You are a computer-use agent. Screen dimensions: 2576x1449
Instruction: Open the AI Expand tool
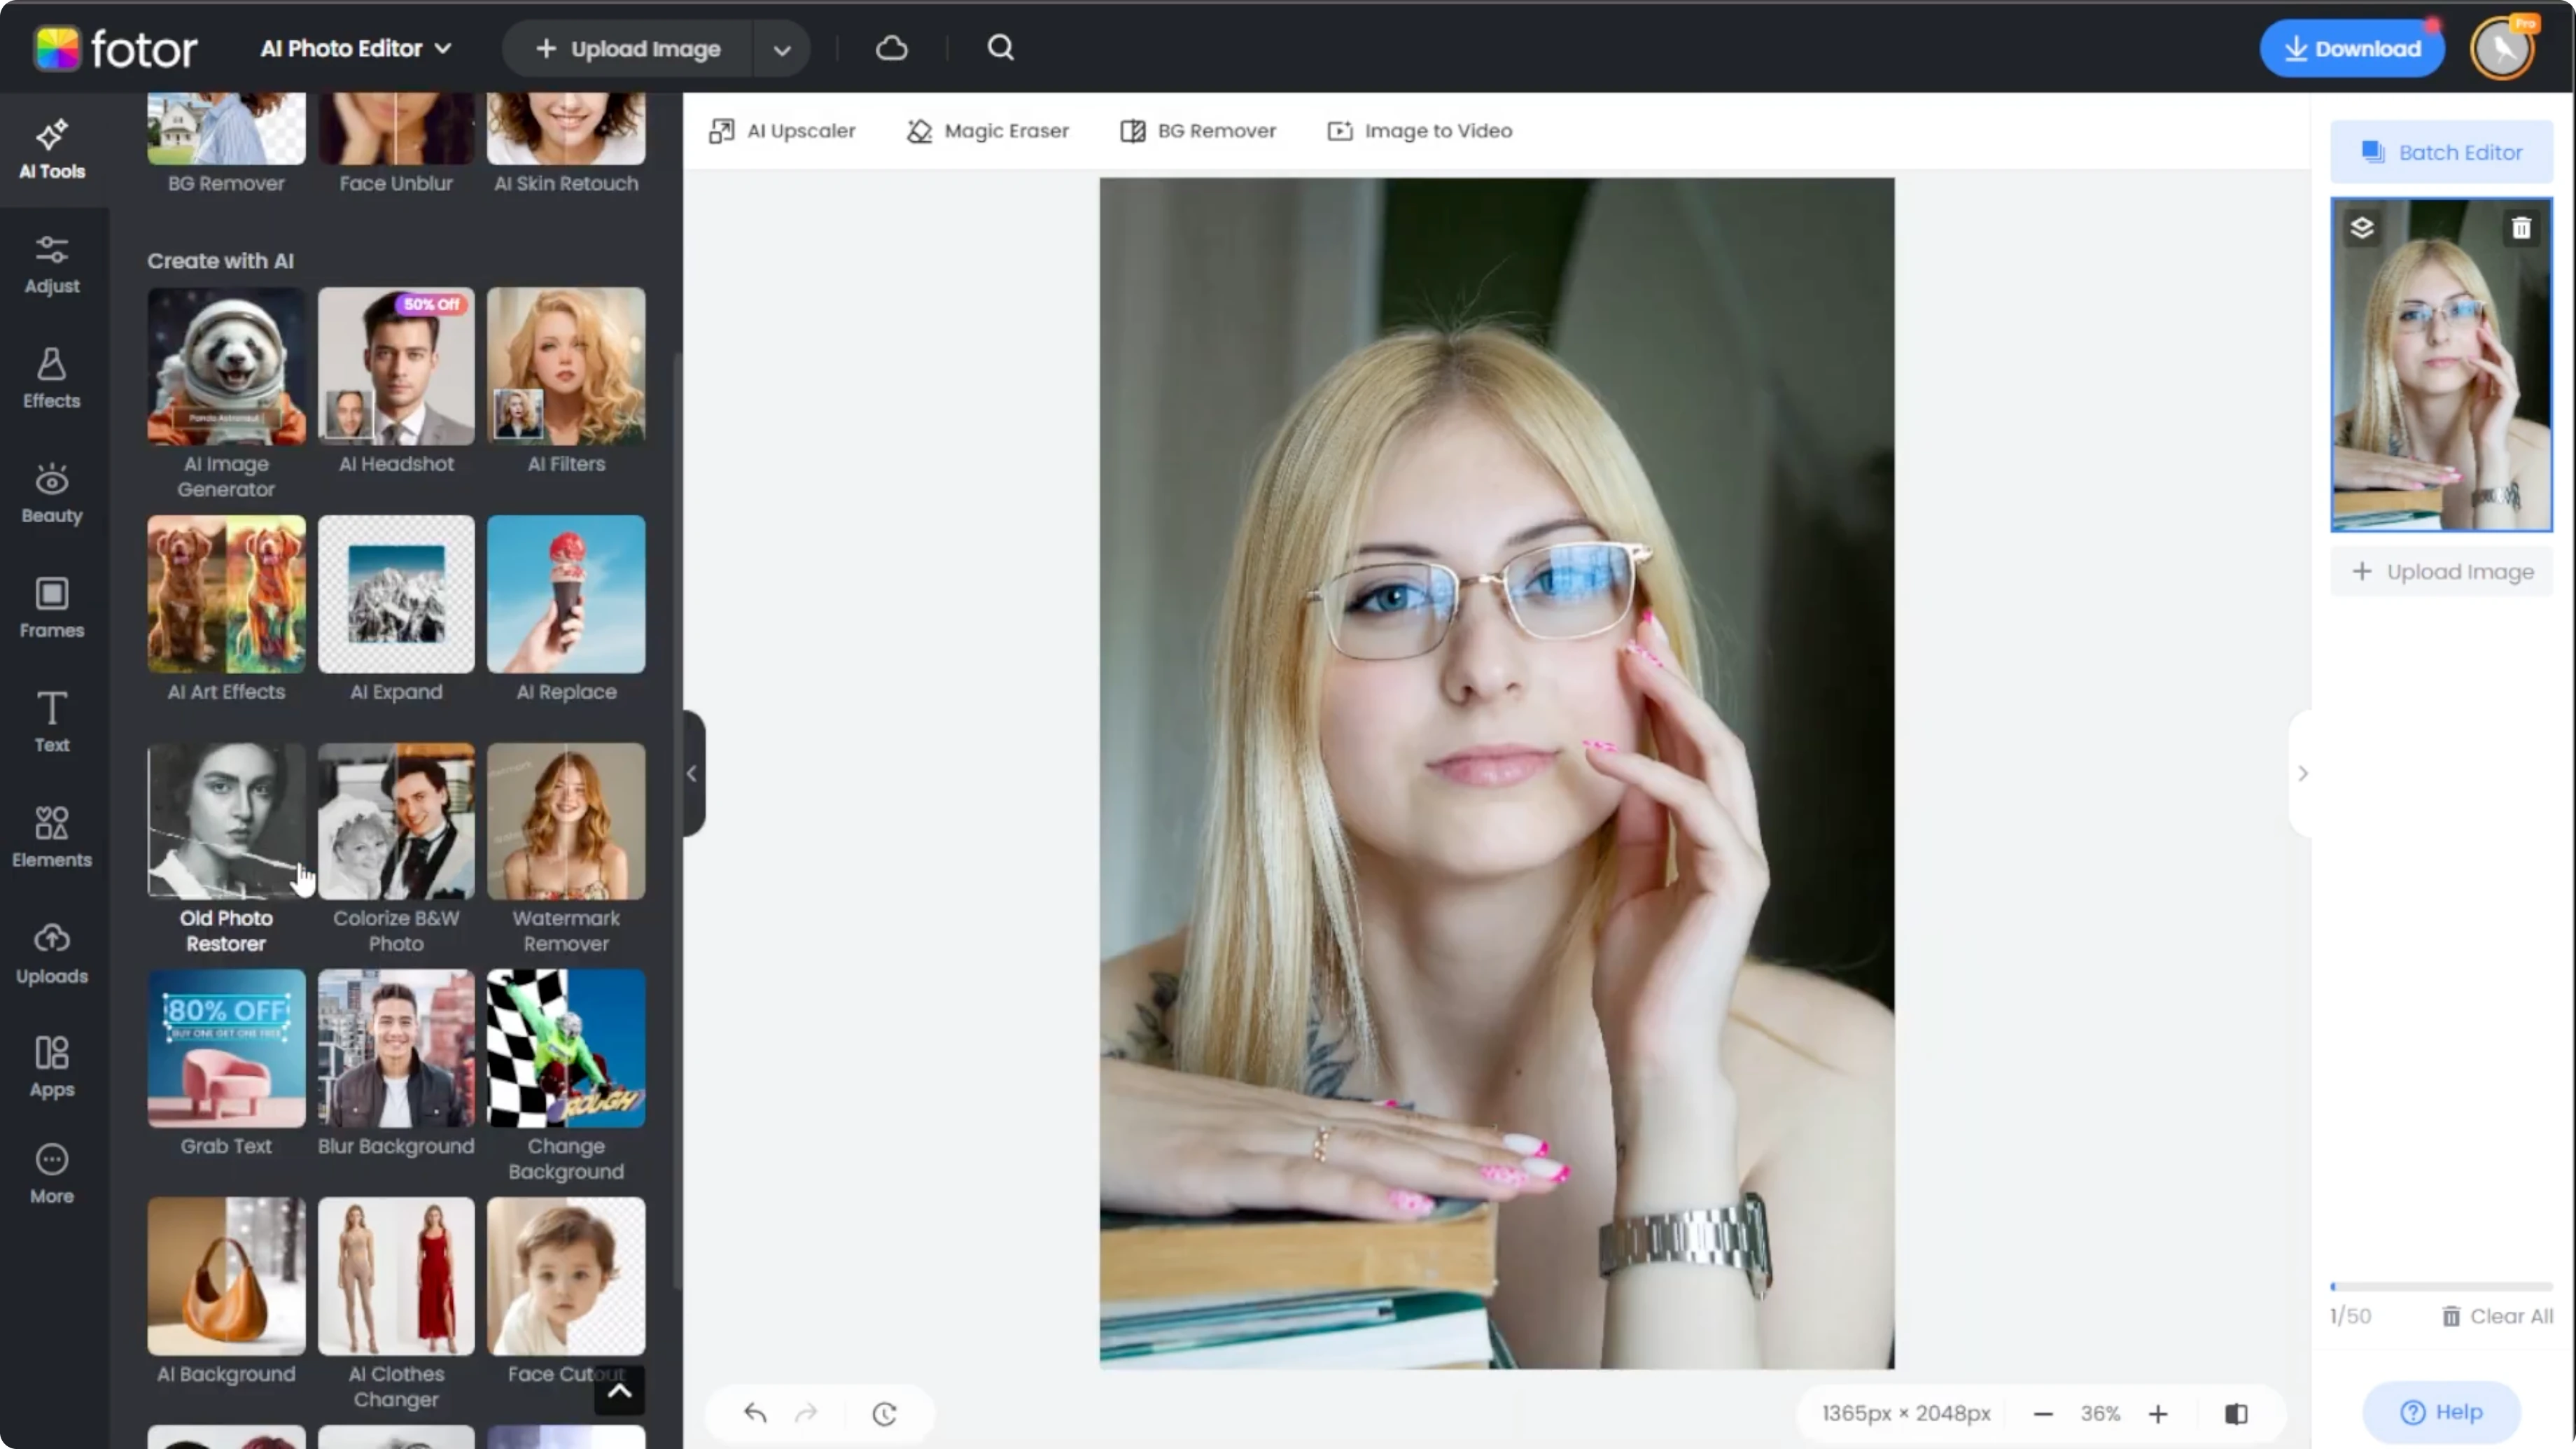pyautogui.click(x=396, y=609)
